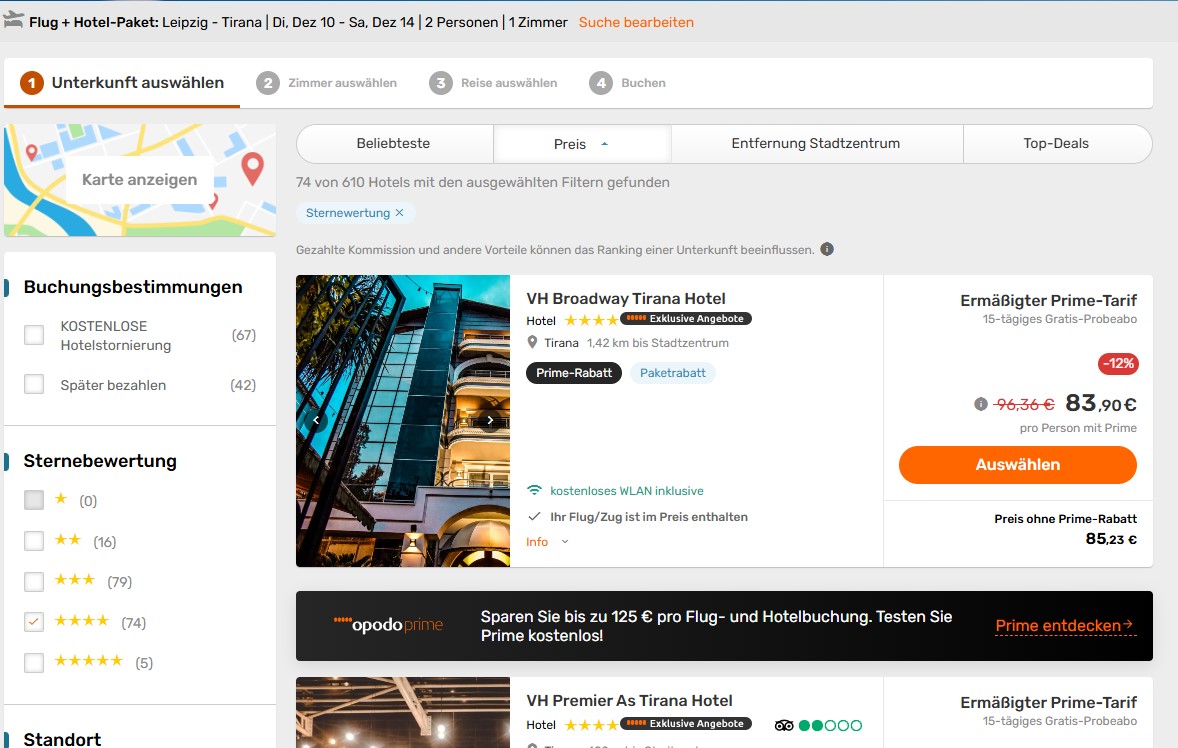
Task: Remove the Sternewertung filter chip
Action: click(x=400, y=213)
